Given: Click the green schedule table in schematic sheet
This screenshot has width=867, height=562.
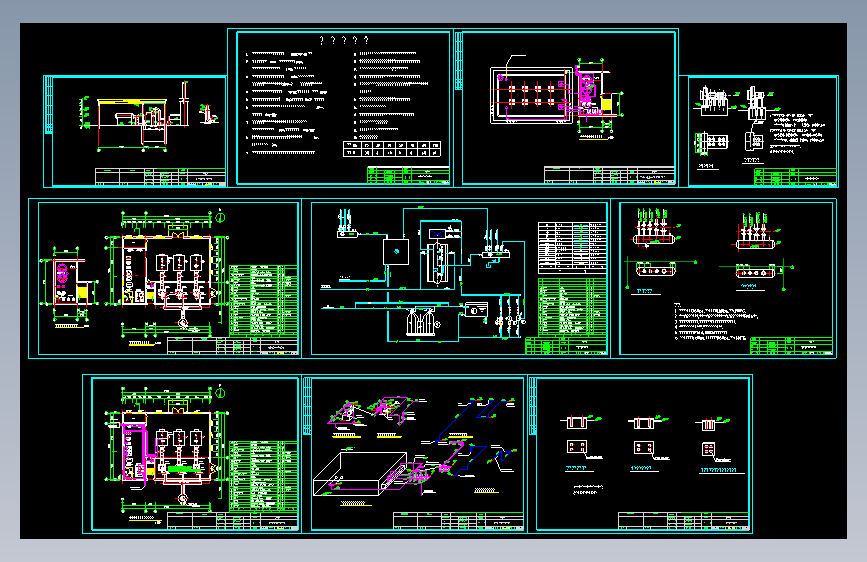Looking at the screenshot, I should [572, 307].
